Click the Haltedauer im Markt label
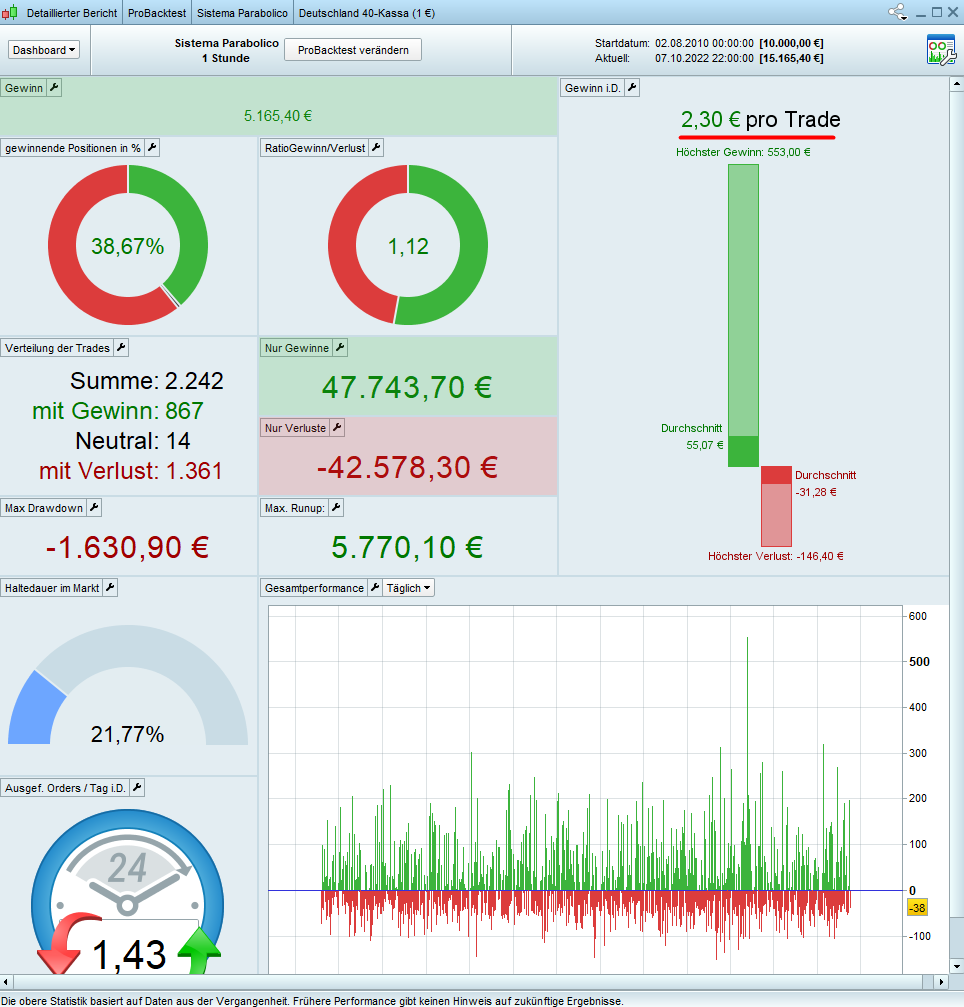964x1007 pixels. click(x=52, y=587)
